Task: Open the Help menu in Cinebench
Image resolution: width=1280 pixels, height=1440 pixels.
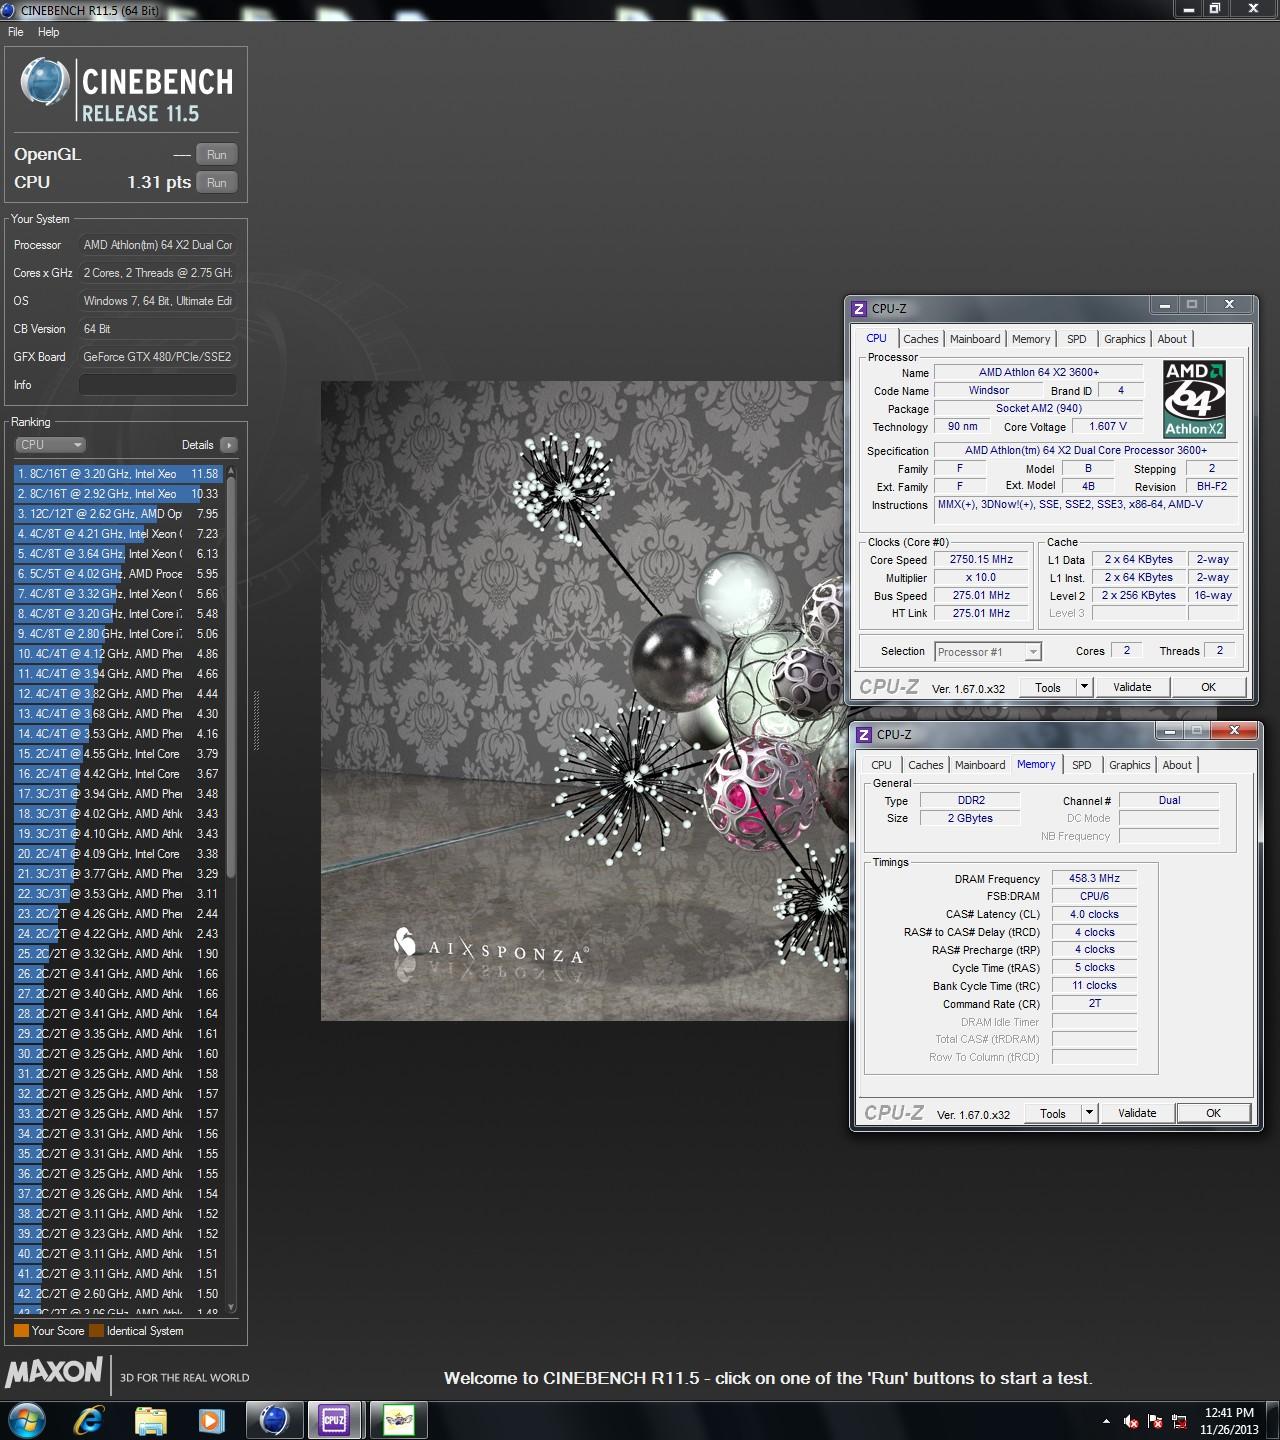Action: 48,32
